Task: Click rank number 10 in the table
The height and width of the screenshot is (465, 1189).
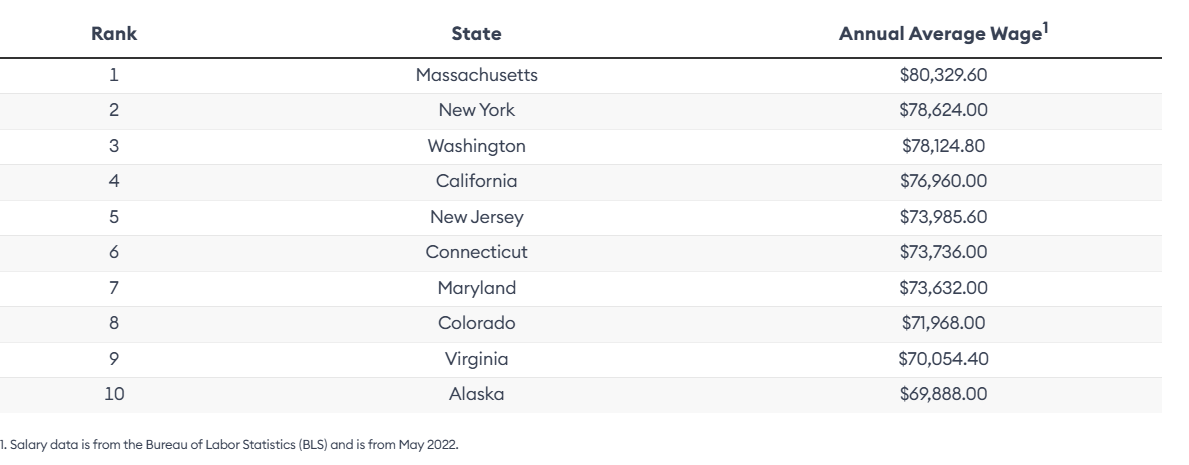Action: [114, 394]
